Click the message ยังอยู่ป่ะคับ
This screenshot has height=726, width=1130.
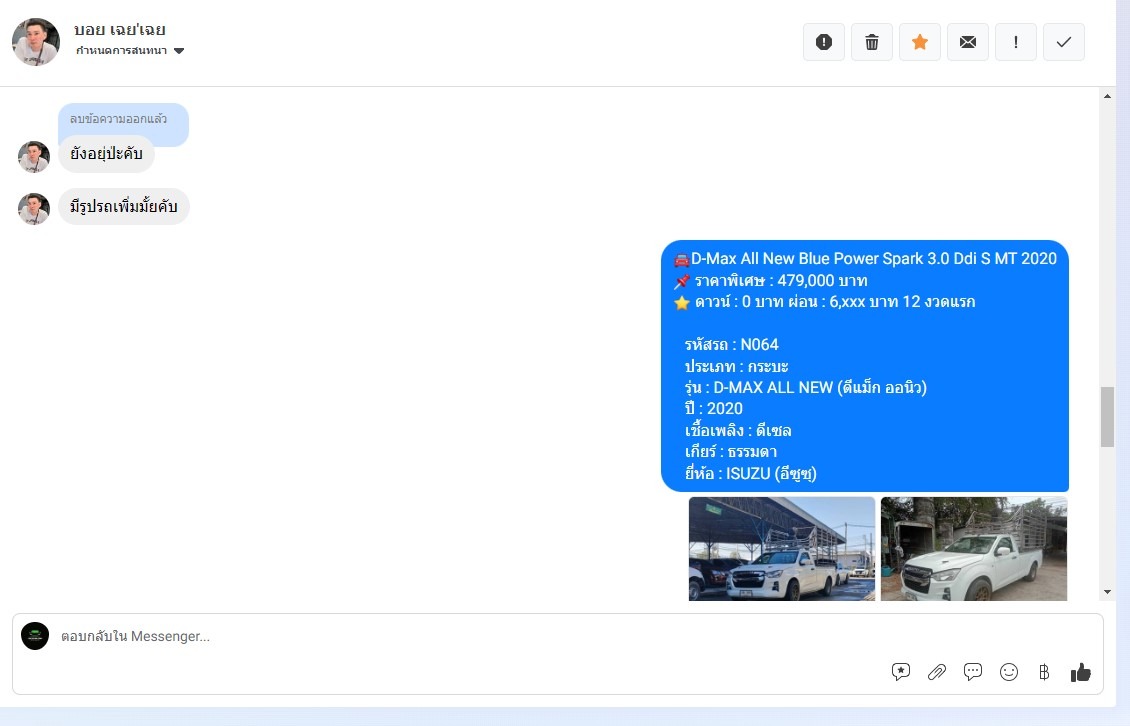tap(106, 154)
